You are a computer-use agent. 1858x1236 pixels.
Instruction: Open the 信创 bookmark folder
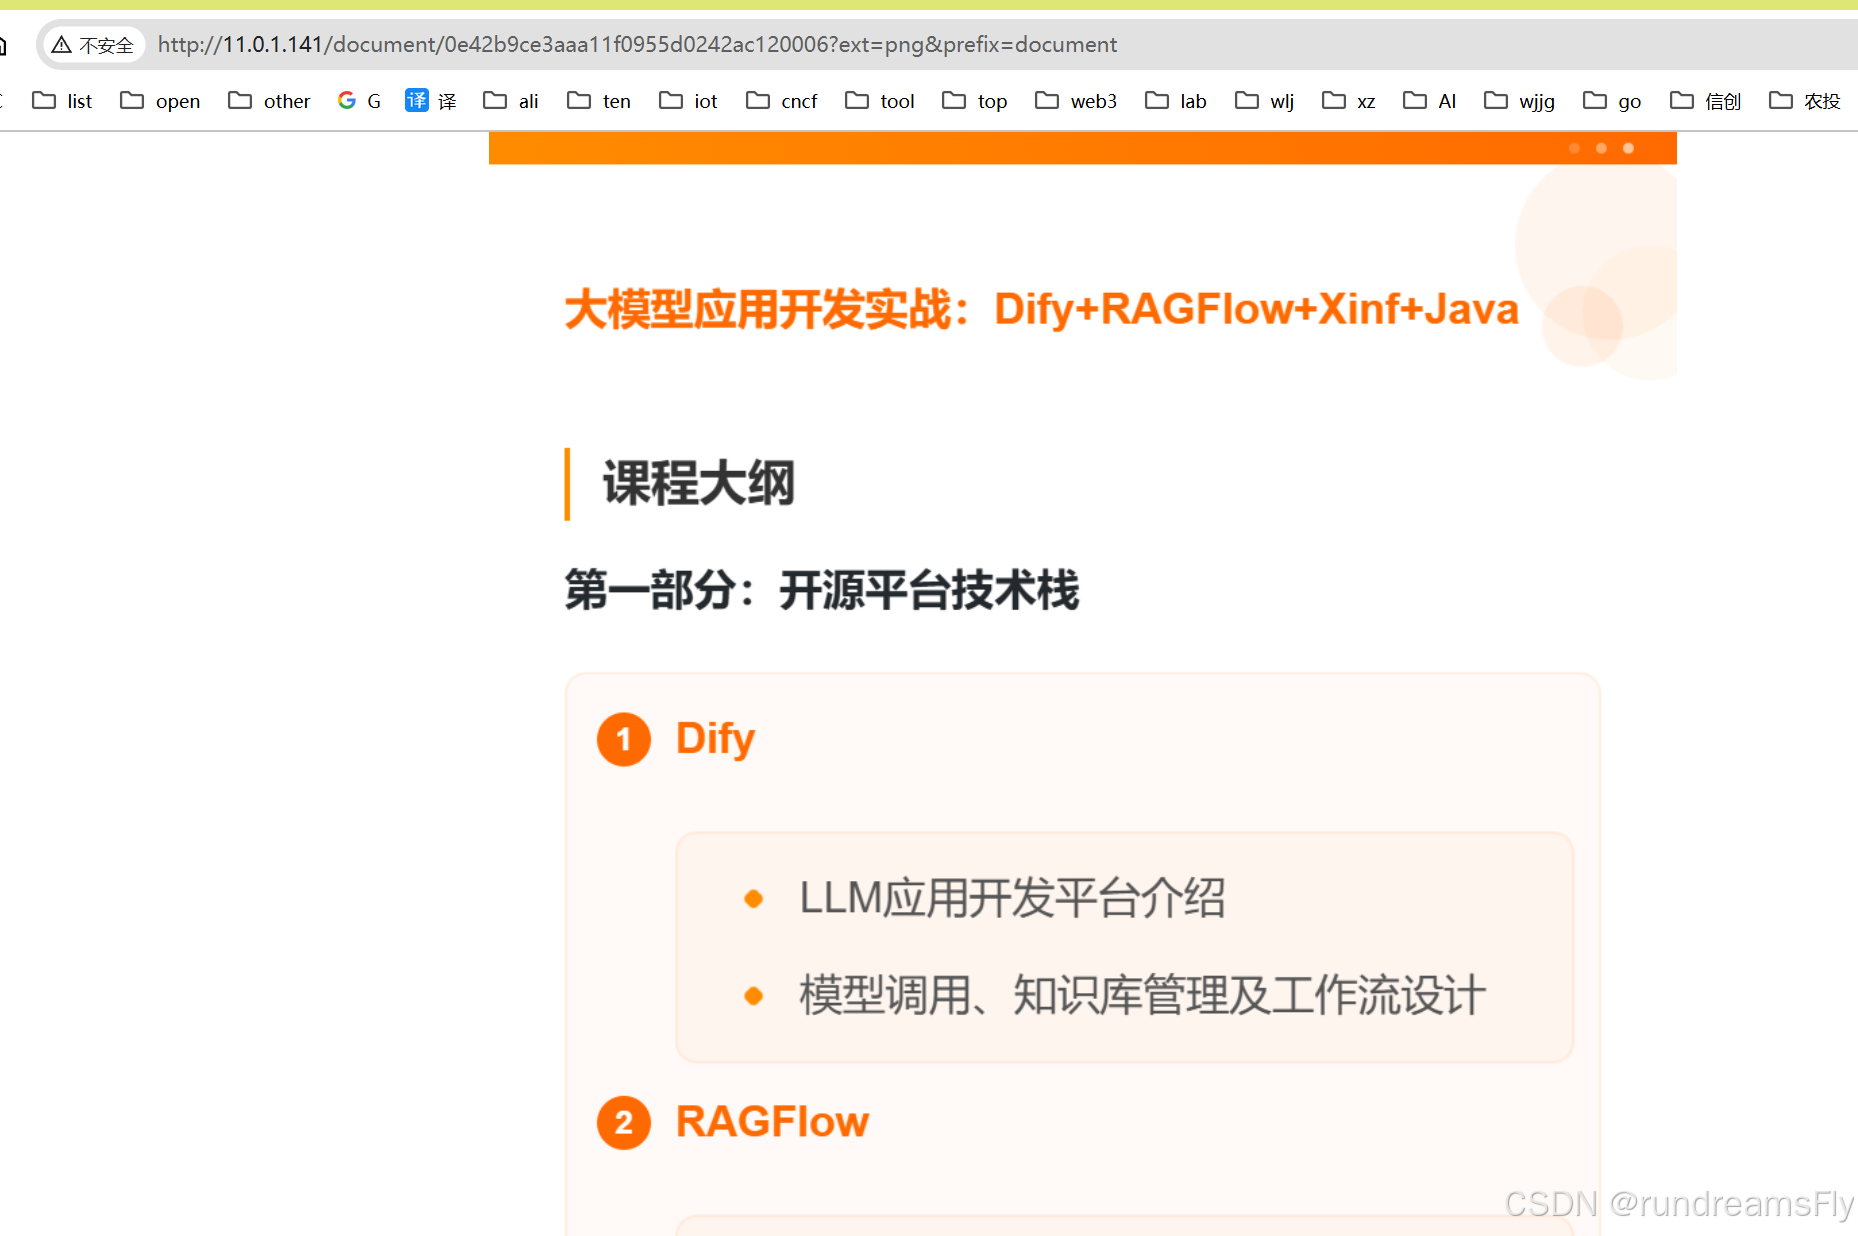tap(1704, 101)
